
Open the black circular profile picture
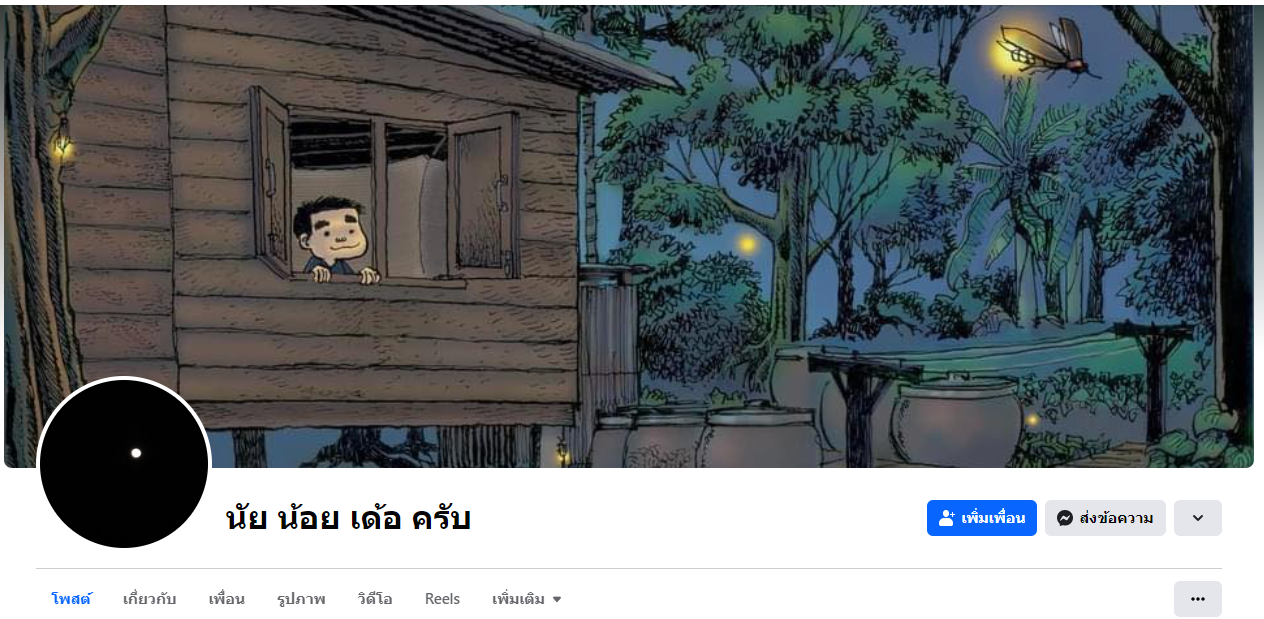(124, 464)
